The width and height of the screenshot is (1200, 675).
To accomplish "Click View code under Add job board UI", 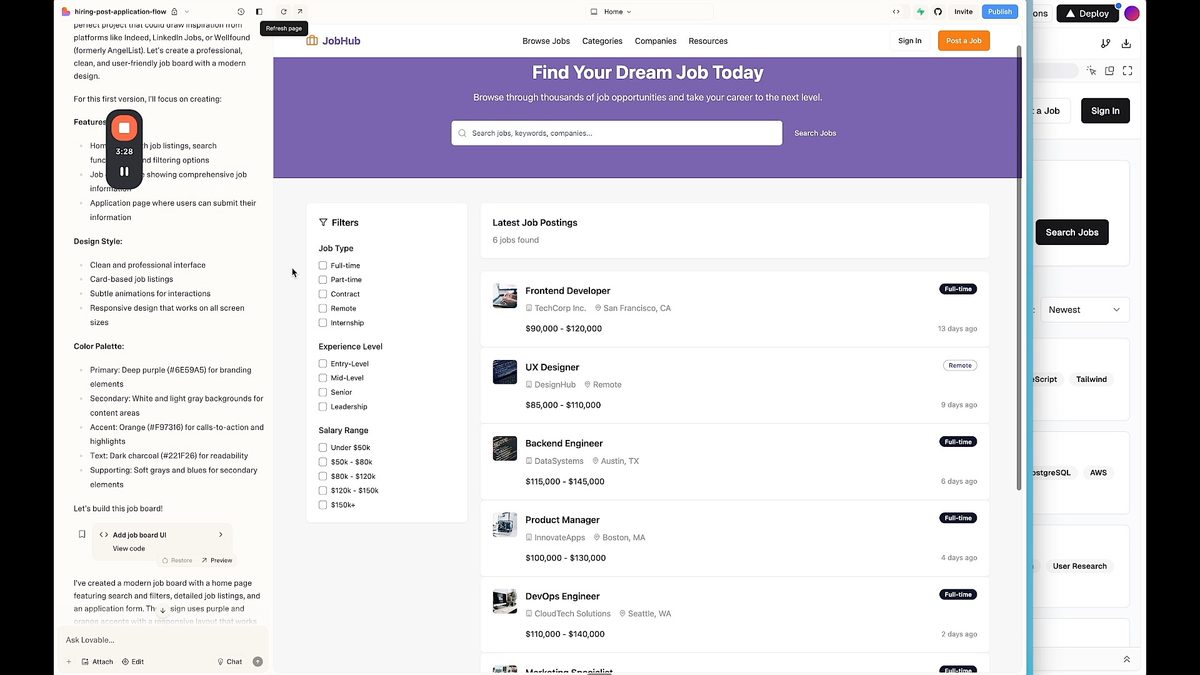I will click(129, 548).
